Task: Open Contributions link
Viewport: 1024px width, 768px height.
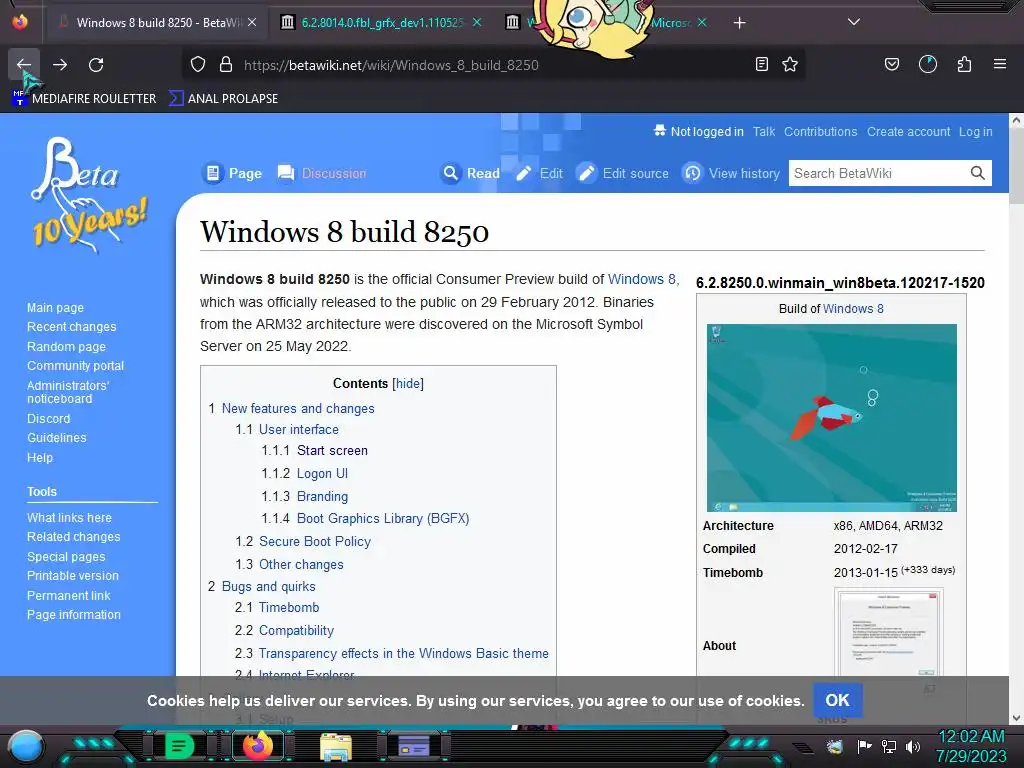Action: [x=820, y=132]
